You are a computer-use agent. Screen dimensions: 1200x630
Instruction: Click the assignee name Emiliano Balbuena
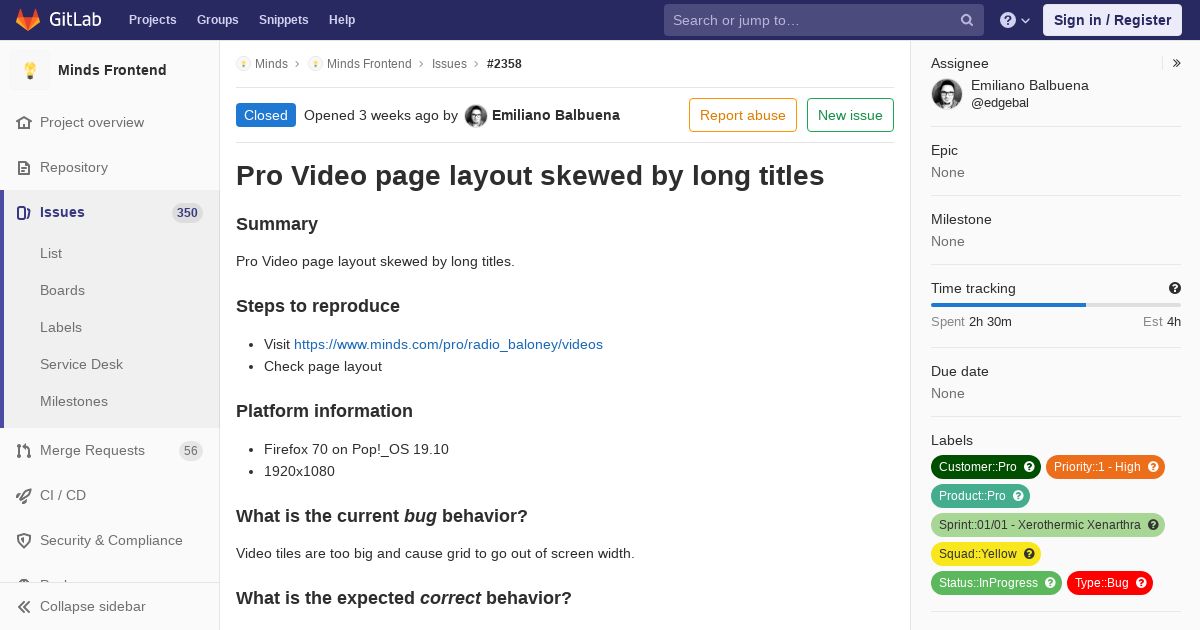1030,86
